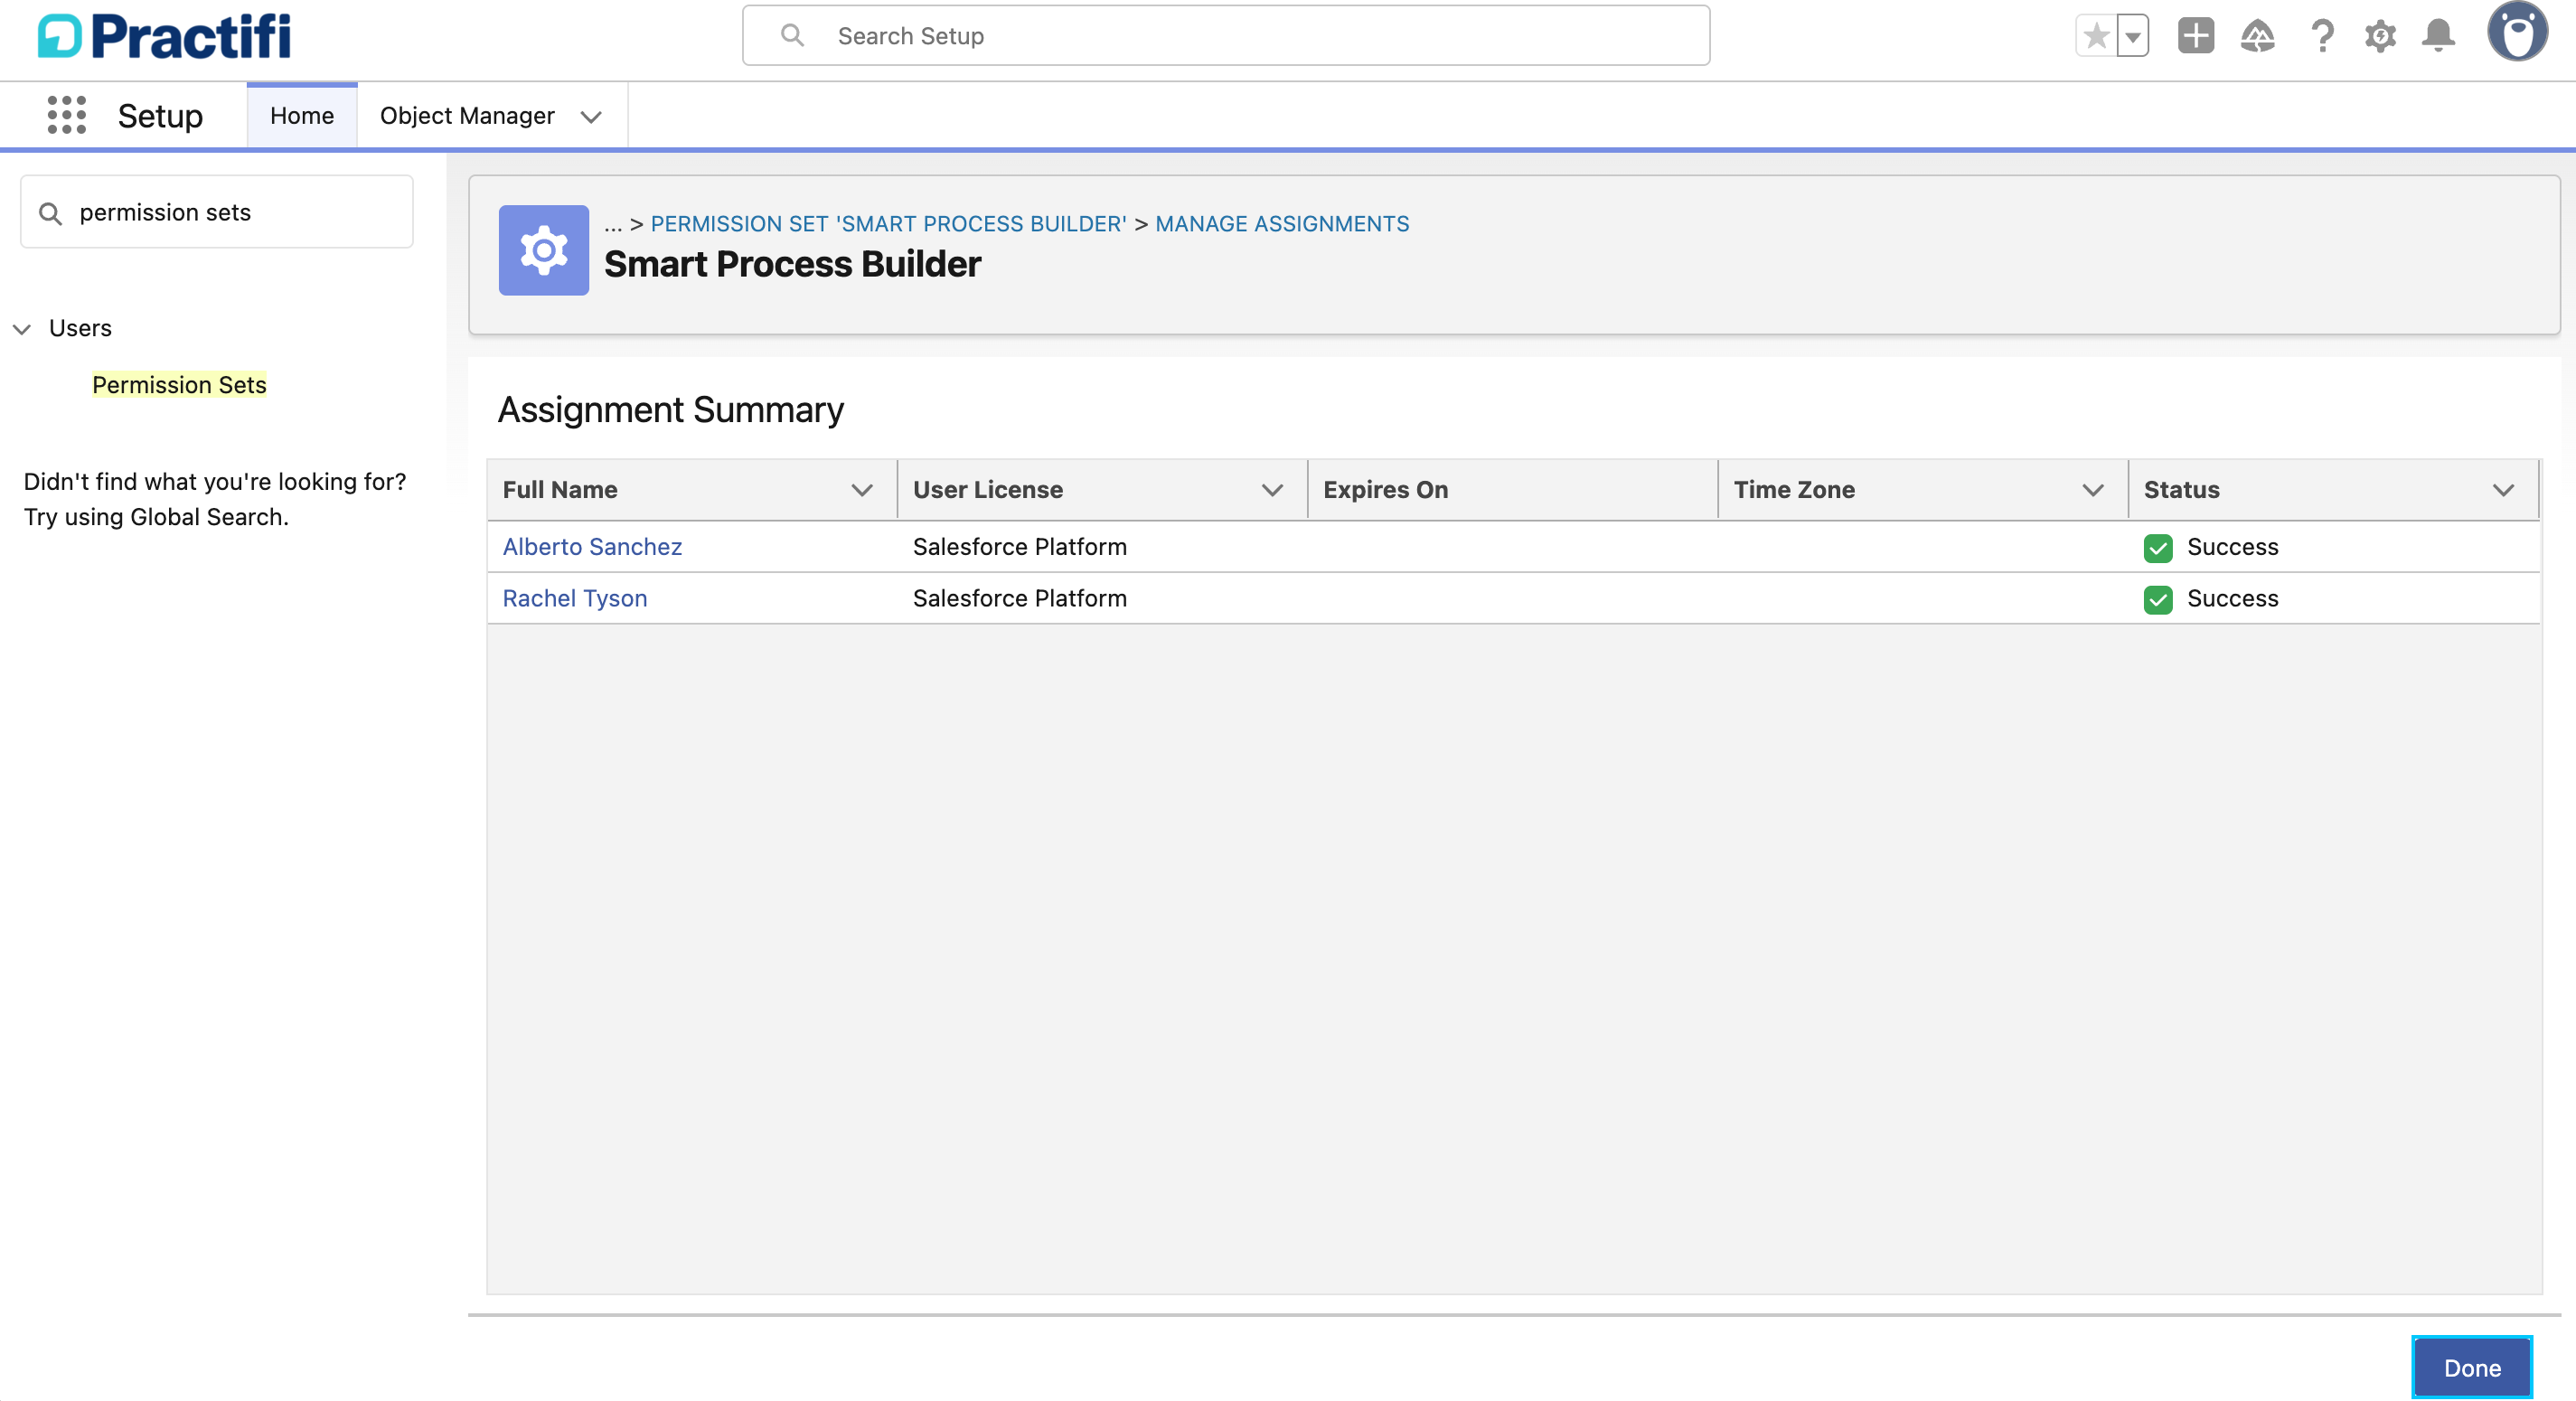
Task: Expand the Object Manager tab chevron
Action: (x=591, y=117)
